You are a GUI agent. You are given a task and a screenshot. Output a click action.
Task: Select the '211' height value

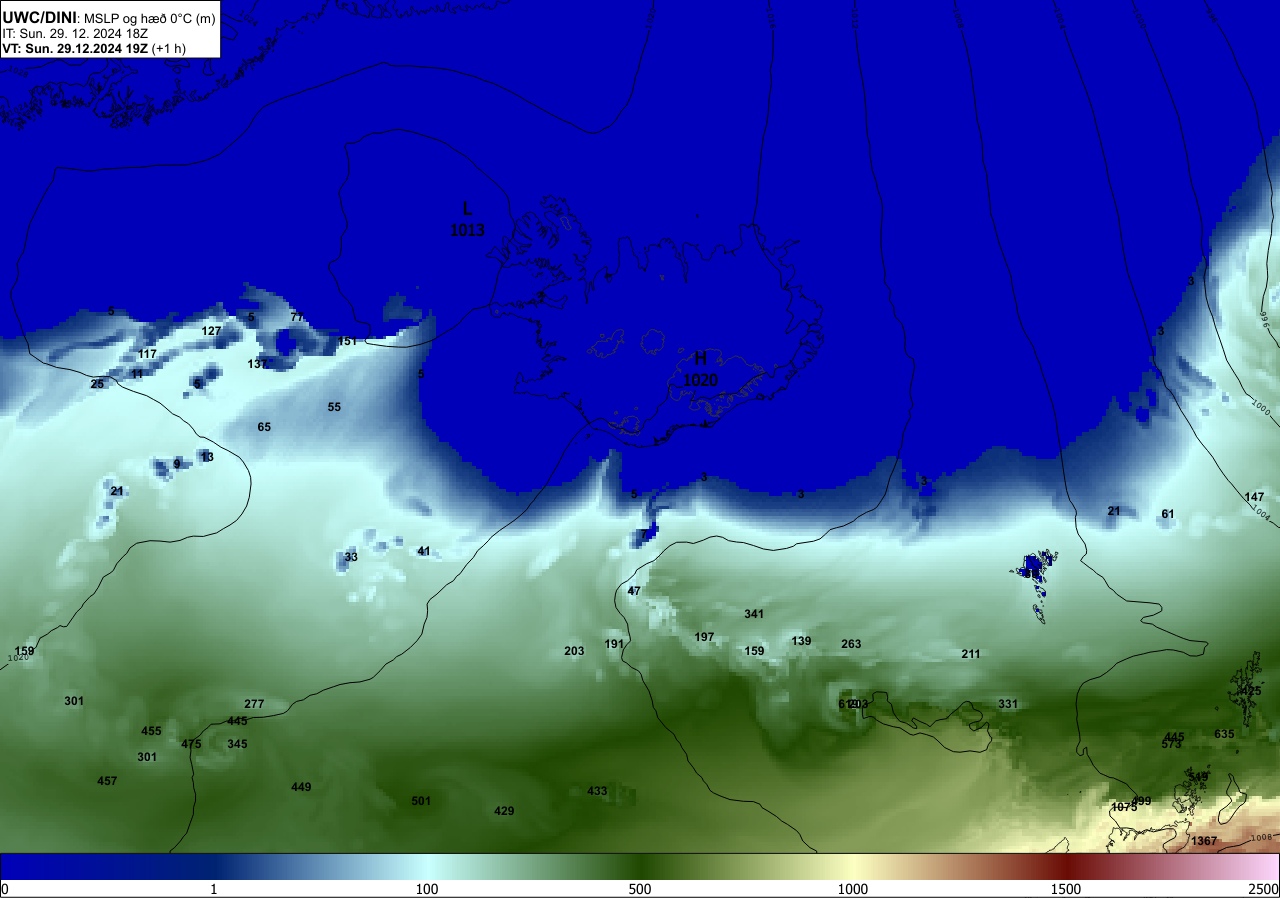(x=971, y=654)
